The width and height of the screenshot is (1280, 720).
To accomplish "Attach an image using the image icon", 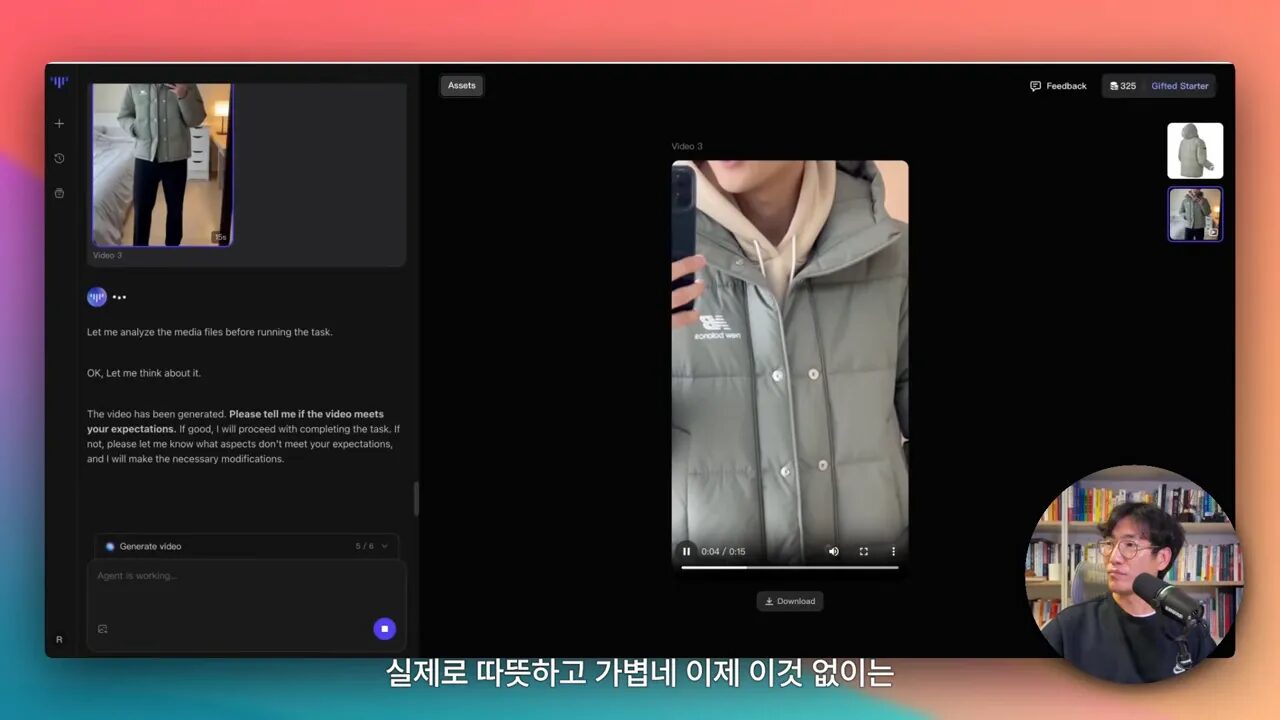I will point(102,628).
